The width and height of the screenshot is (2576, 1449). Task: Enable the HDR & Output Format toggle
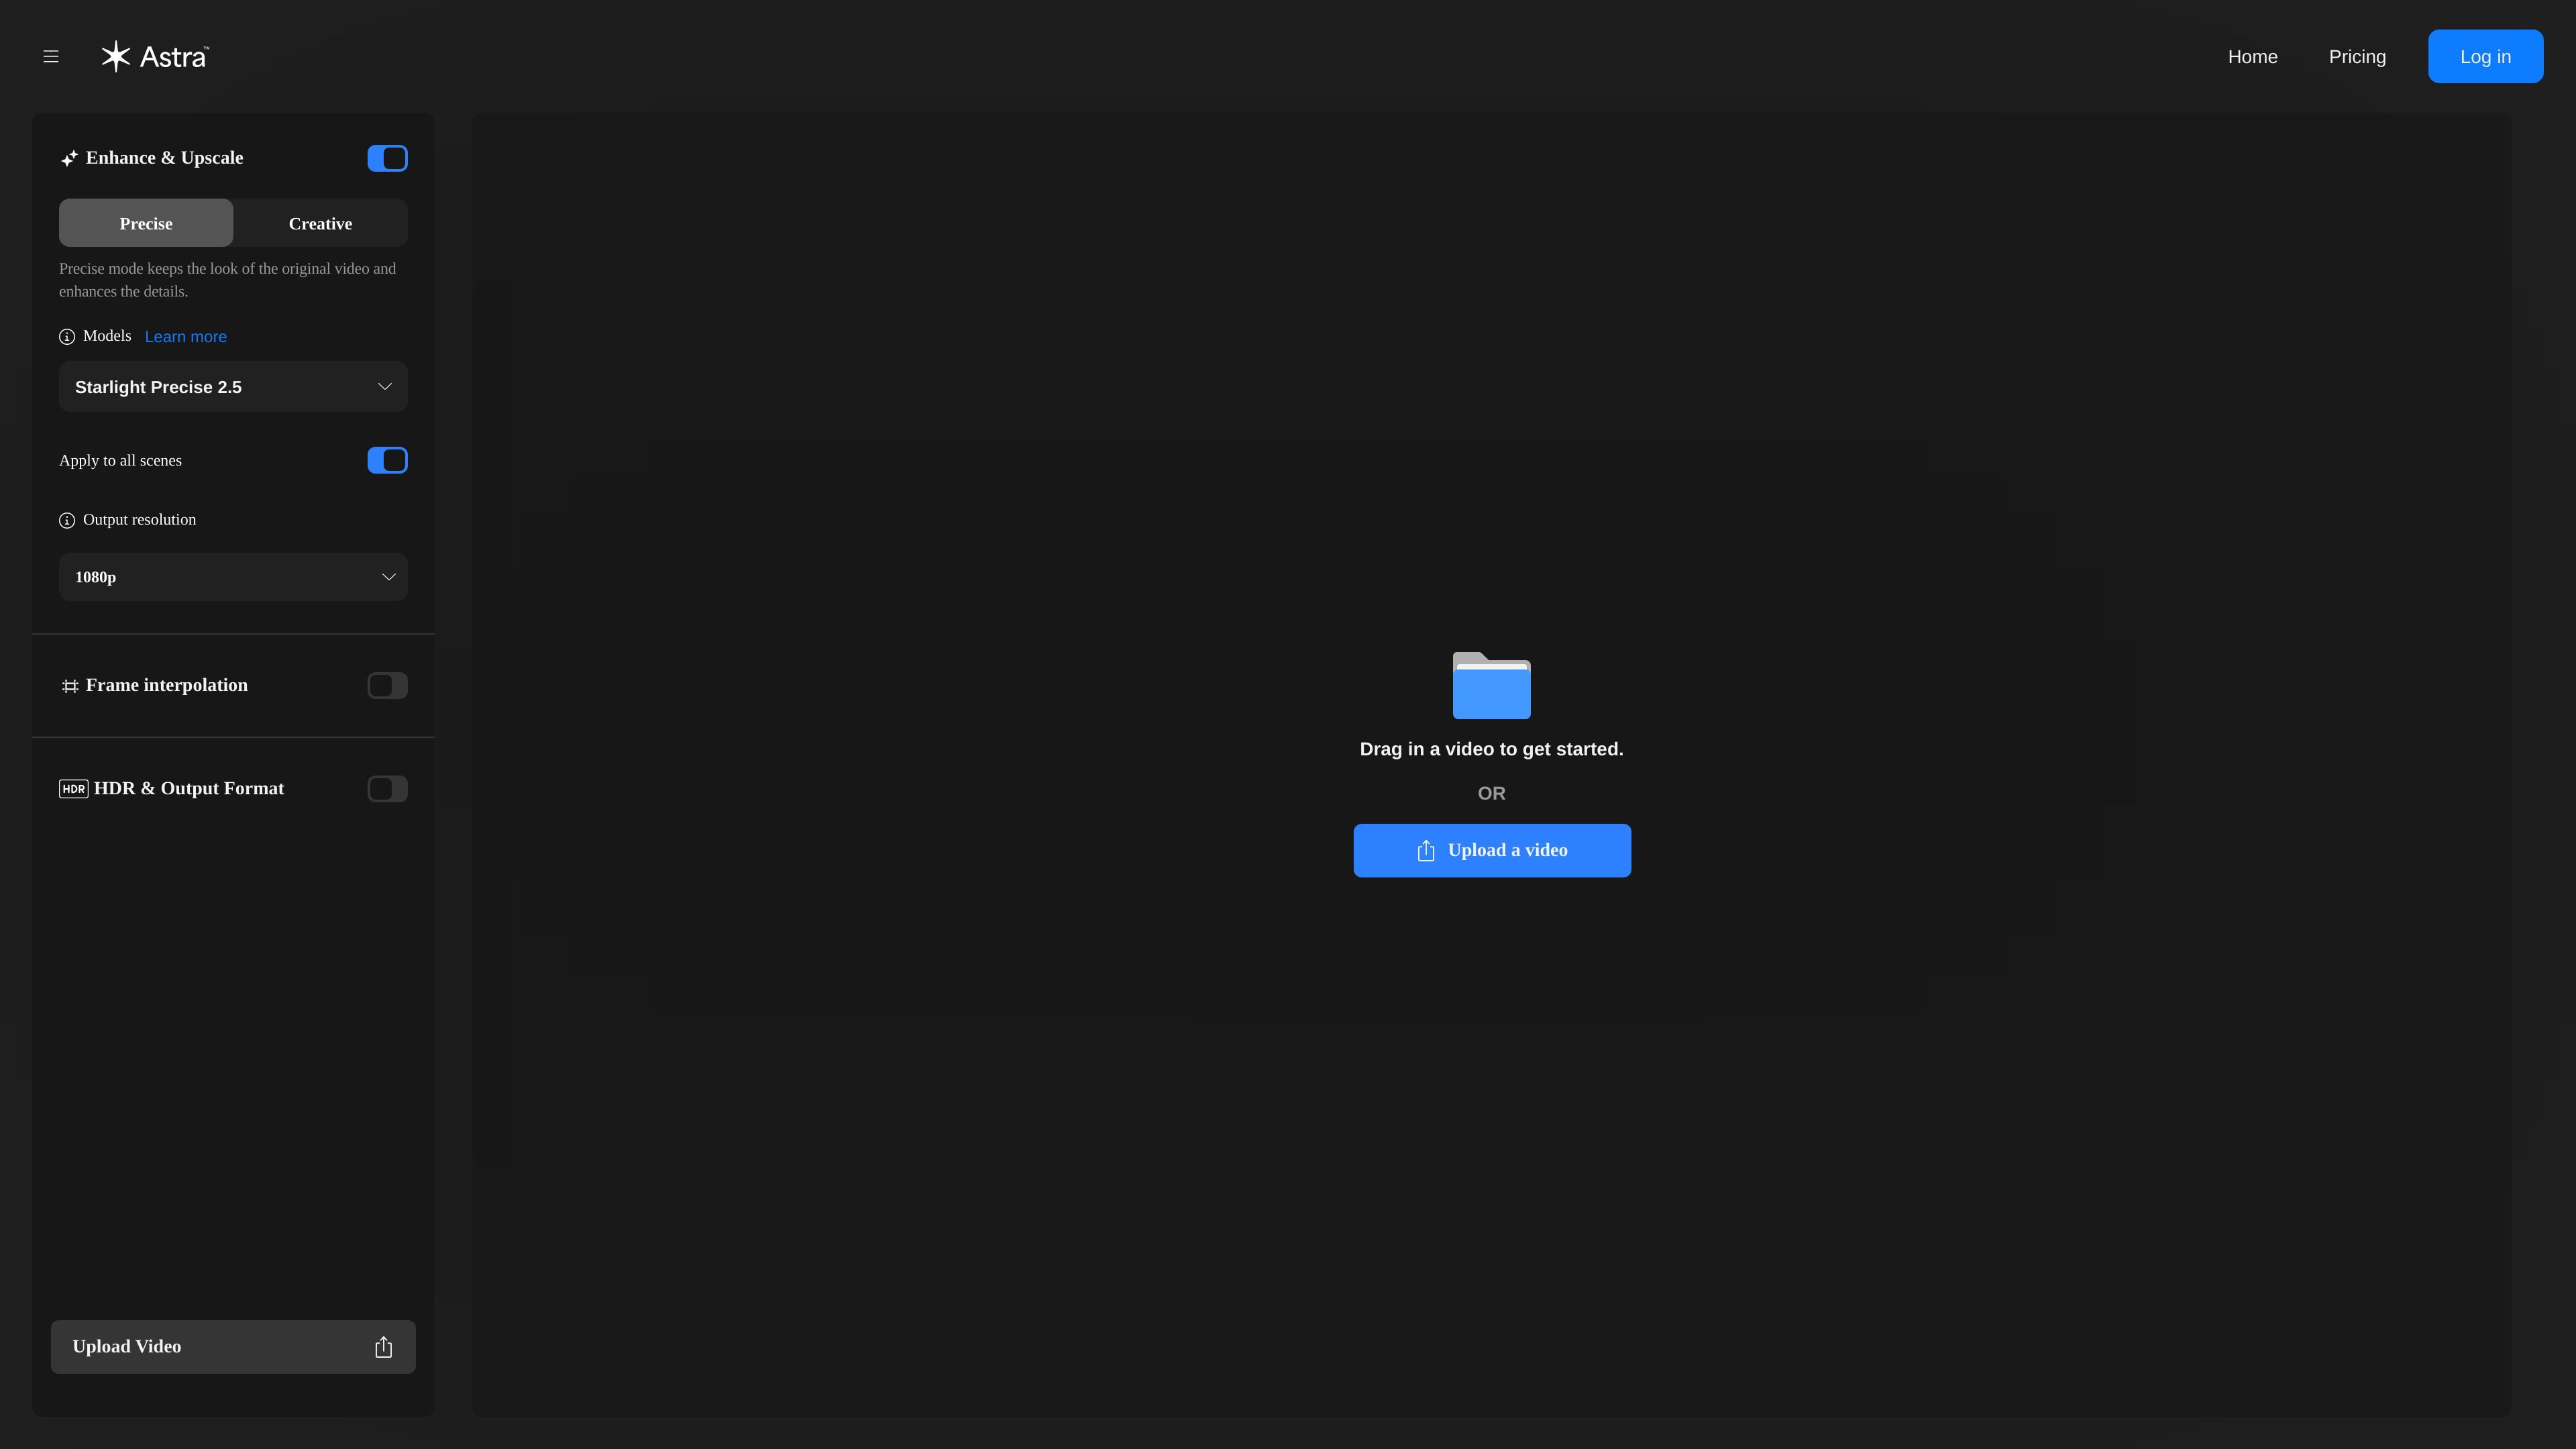click(x=387, y=789)
